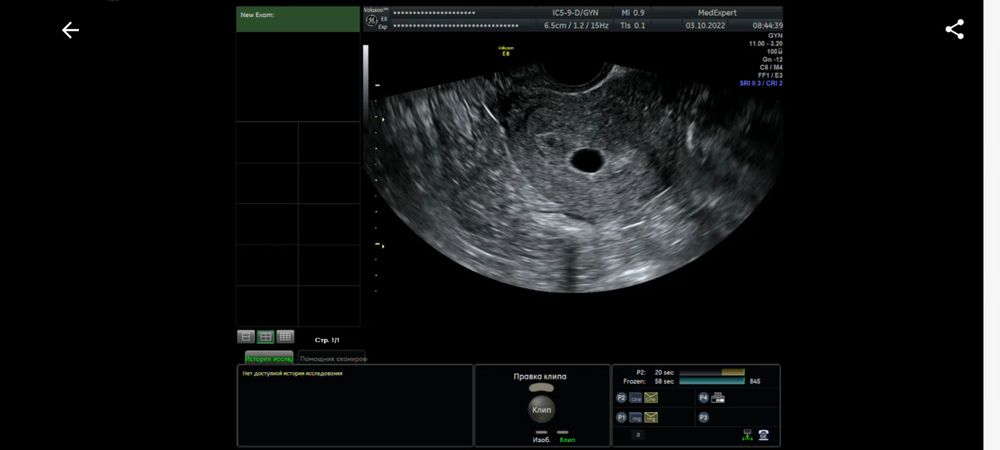Click the P2 cine clip icon
1000x450 pixels.
pos(635,398)
